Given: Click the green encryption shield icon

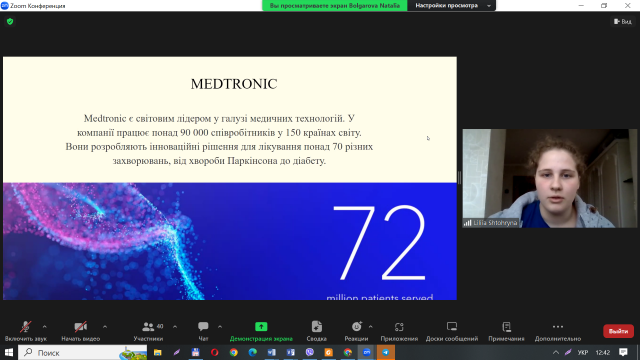Looking at the screenshot, I should 10,21.
